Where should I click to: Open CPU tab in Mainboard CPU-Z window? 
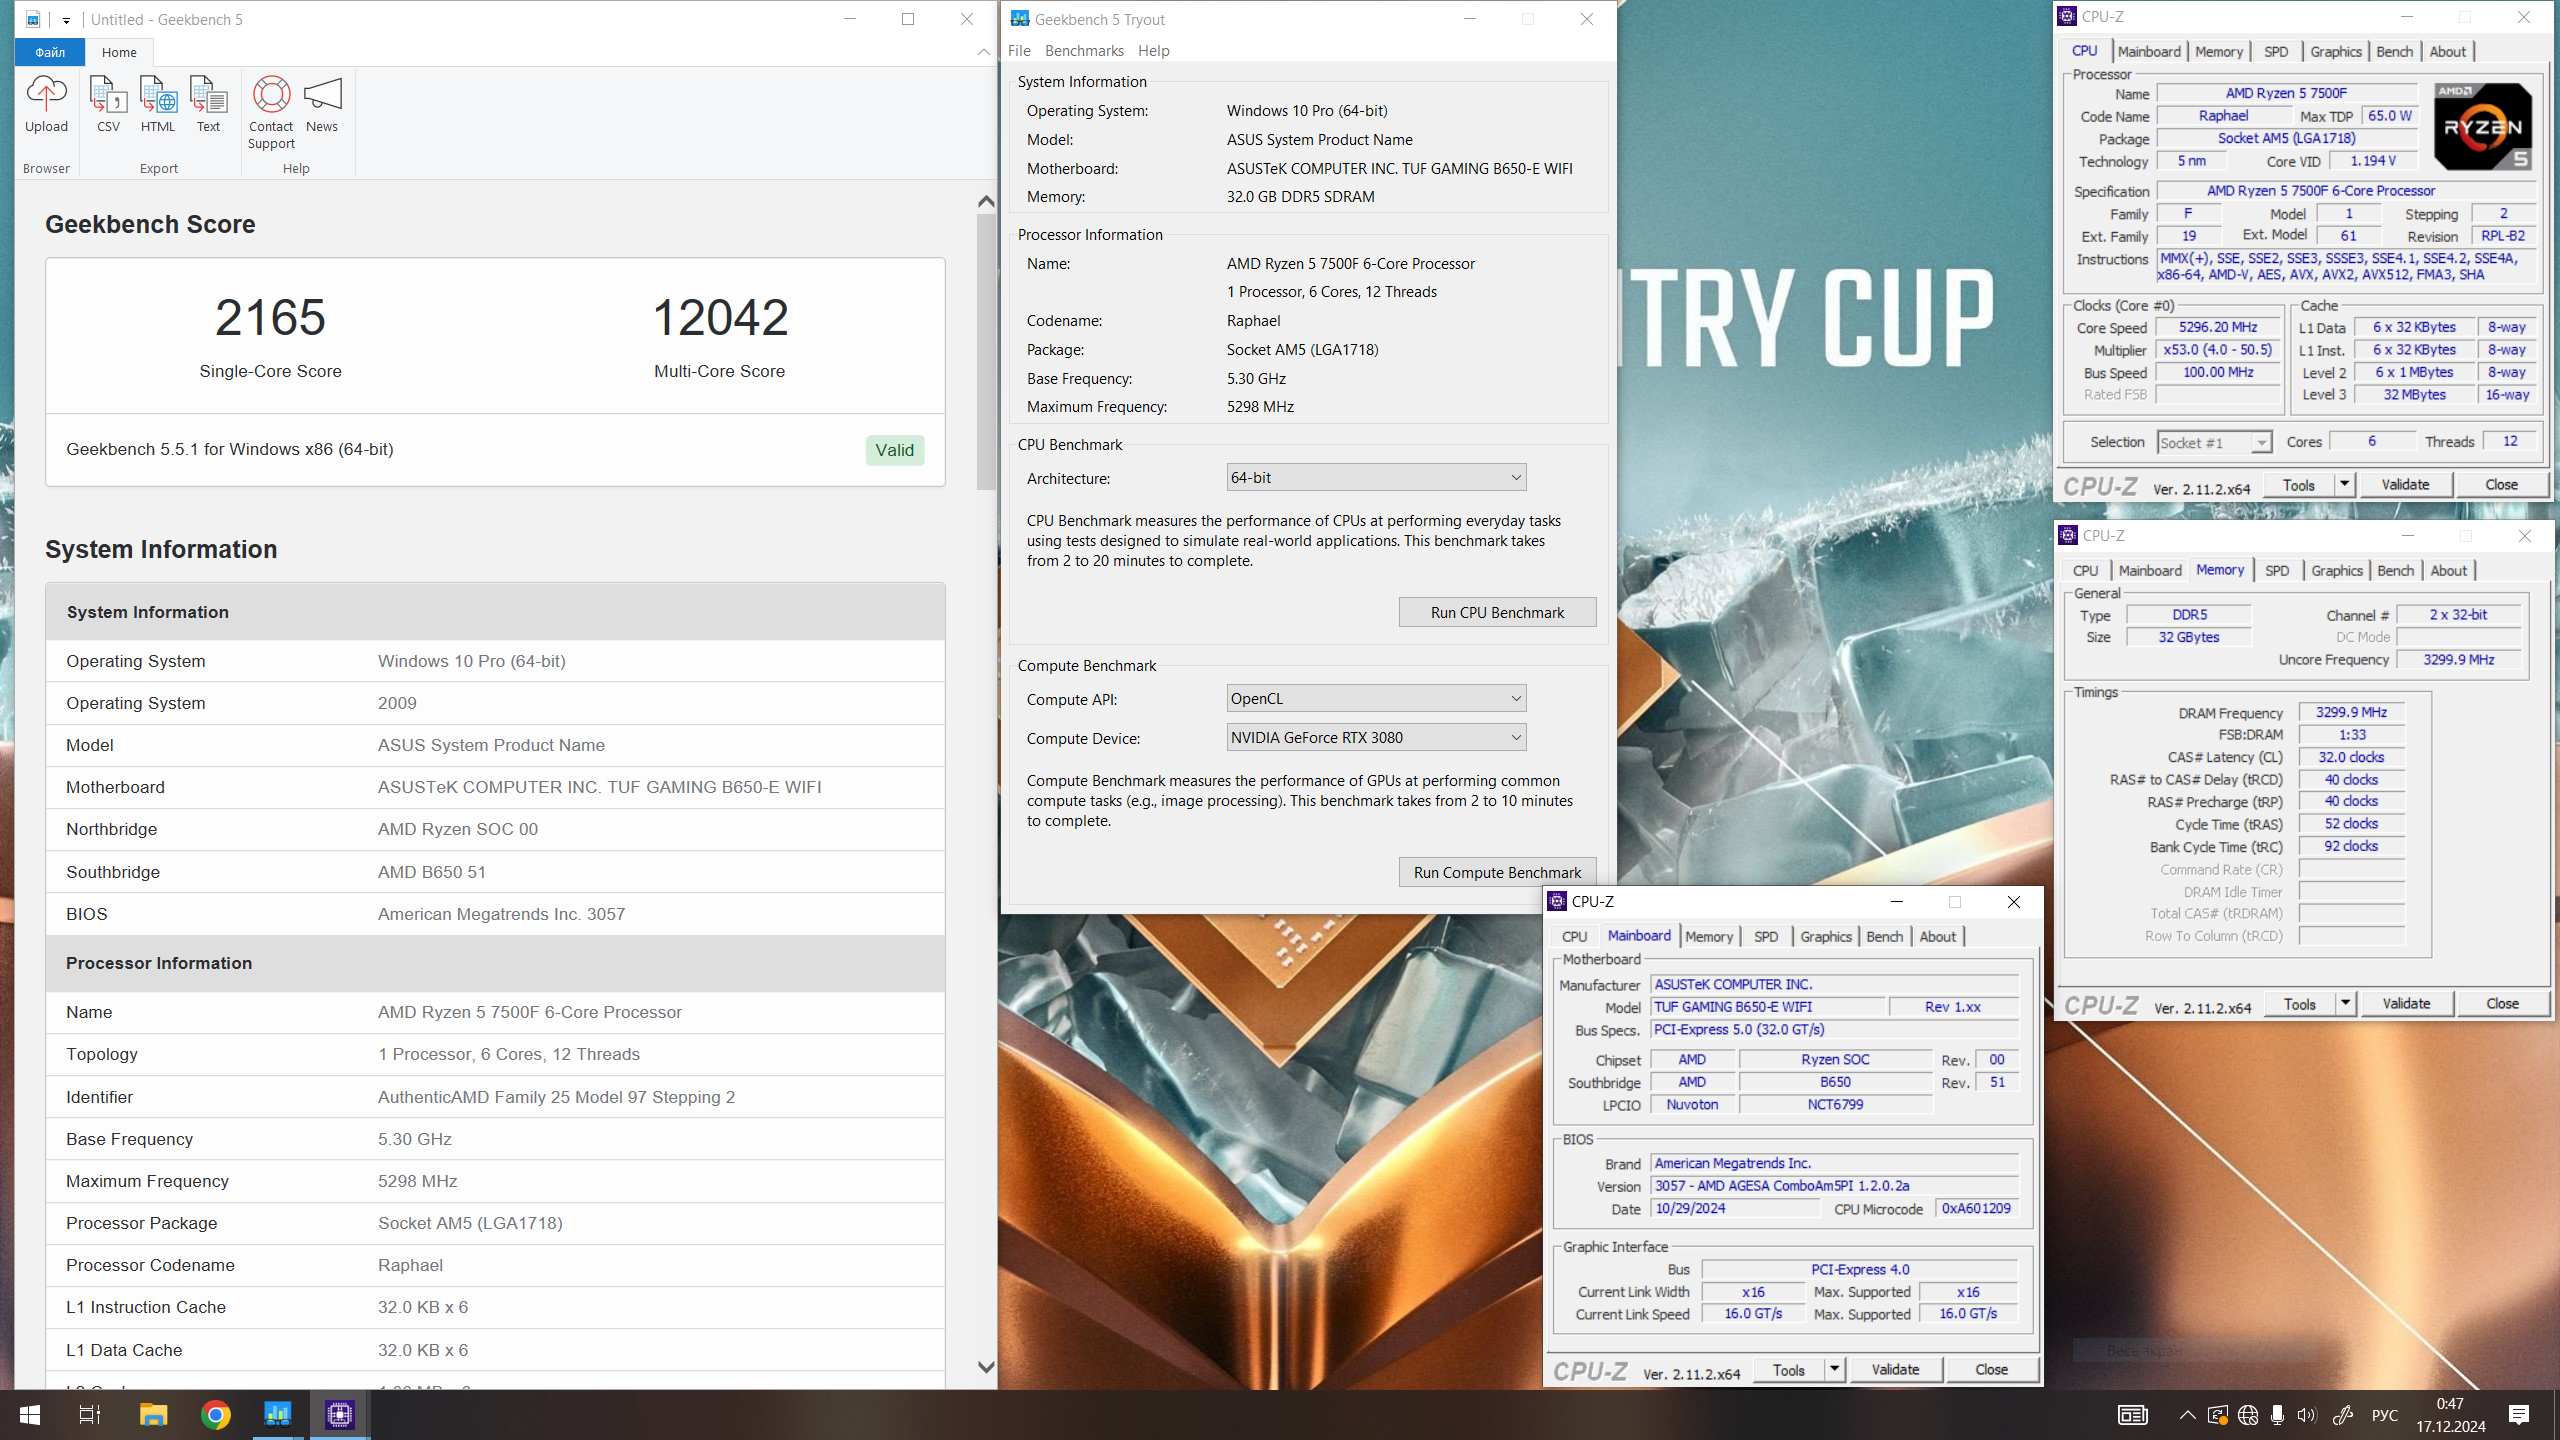pos(1574,936)
